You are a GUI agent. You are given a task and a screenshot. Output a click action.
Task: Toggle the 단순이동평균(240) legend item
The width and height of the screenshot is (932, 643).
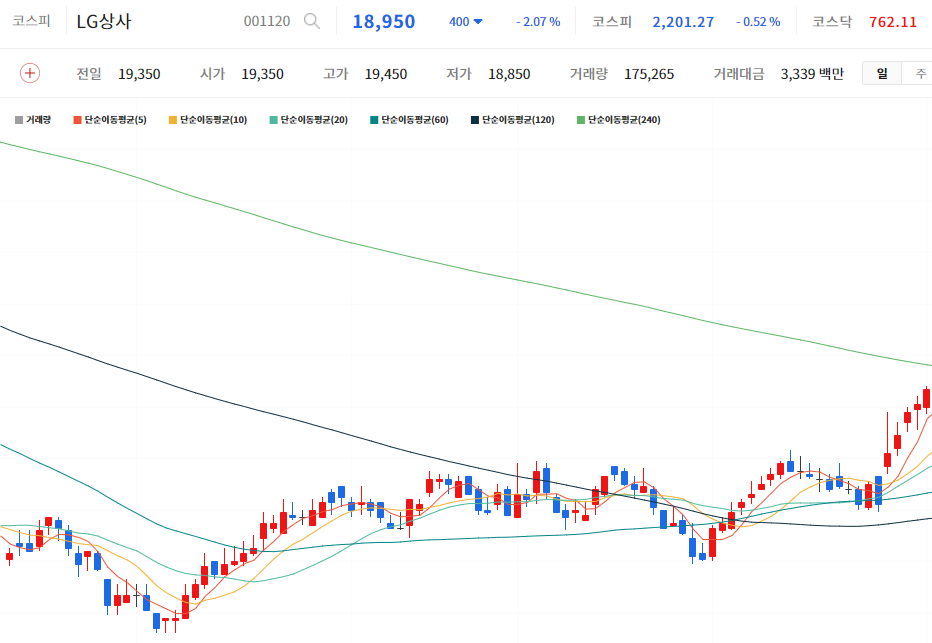[x=619, y=119]
